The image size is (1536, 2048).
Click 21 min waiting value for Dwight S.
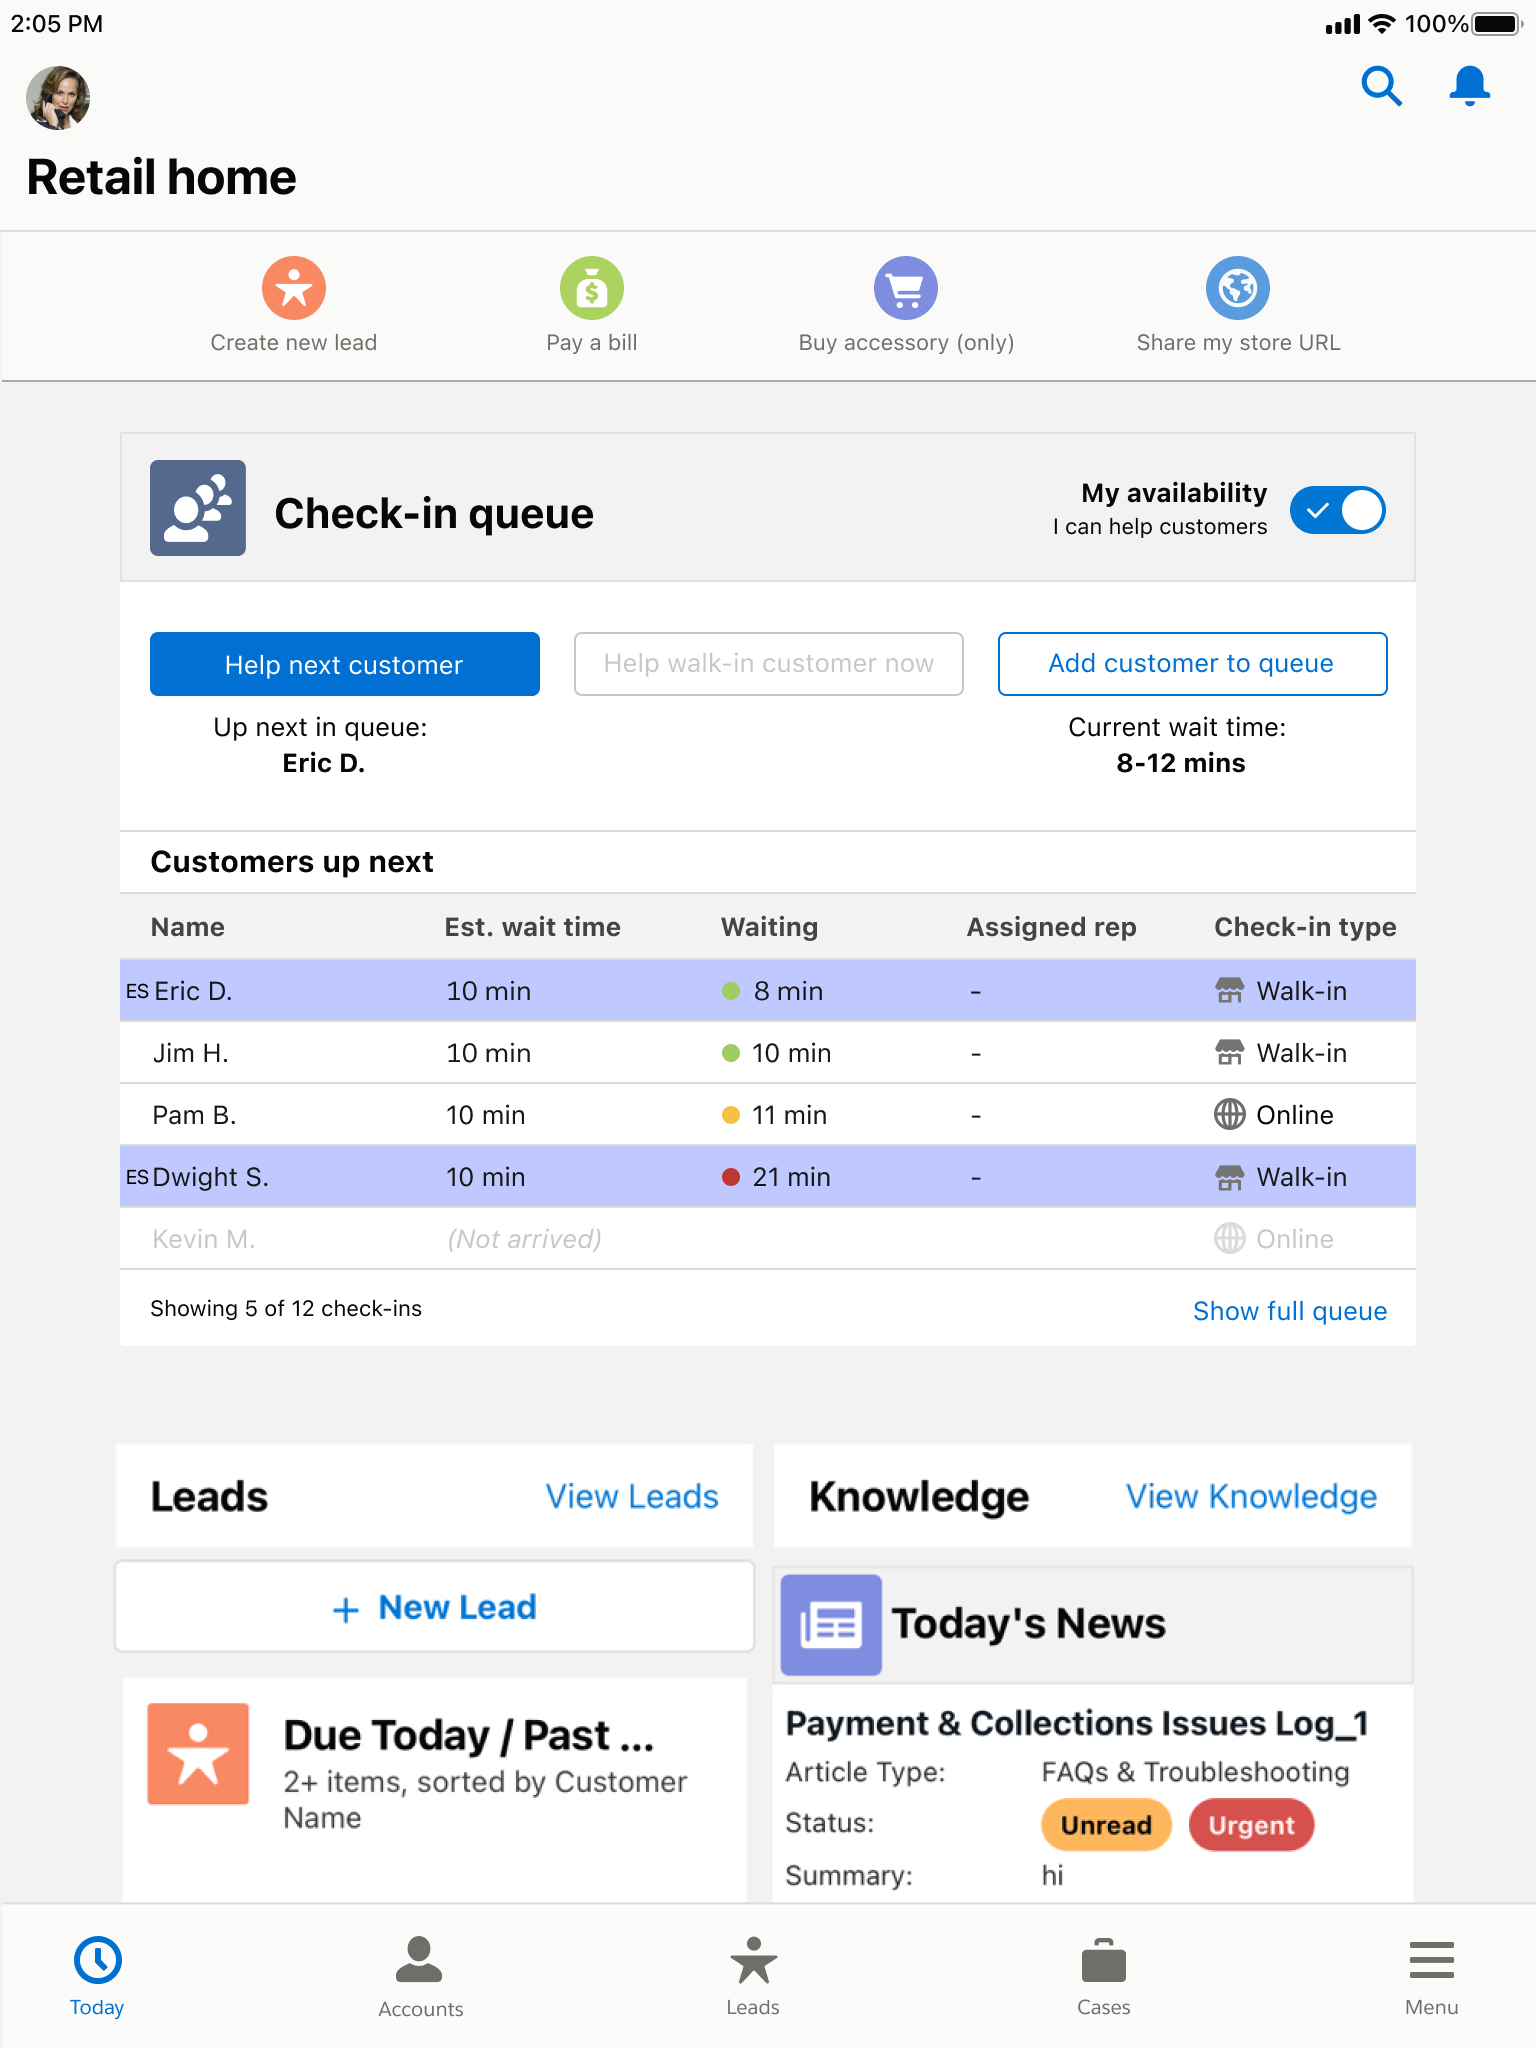click(791, 1177)
